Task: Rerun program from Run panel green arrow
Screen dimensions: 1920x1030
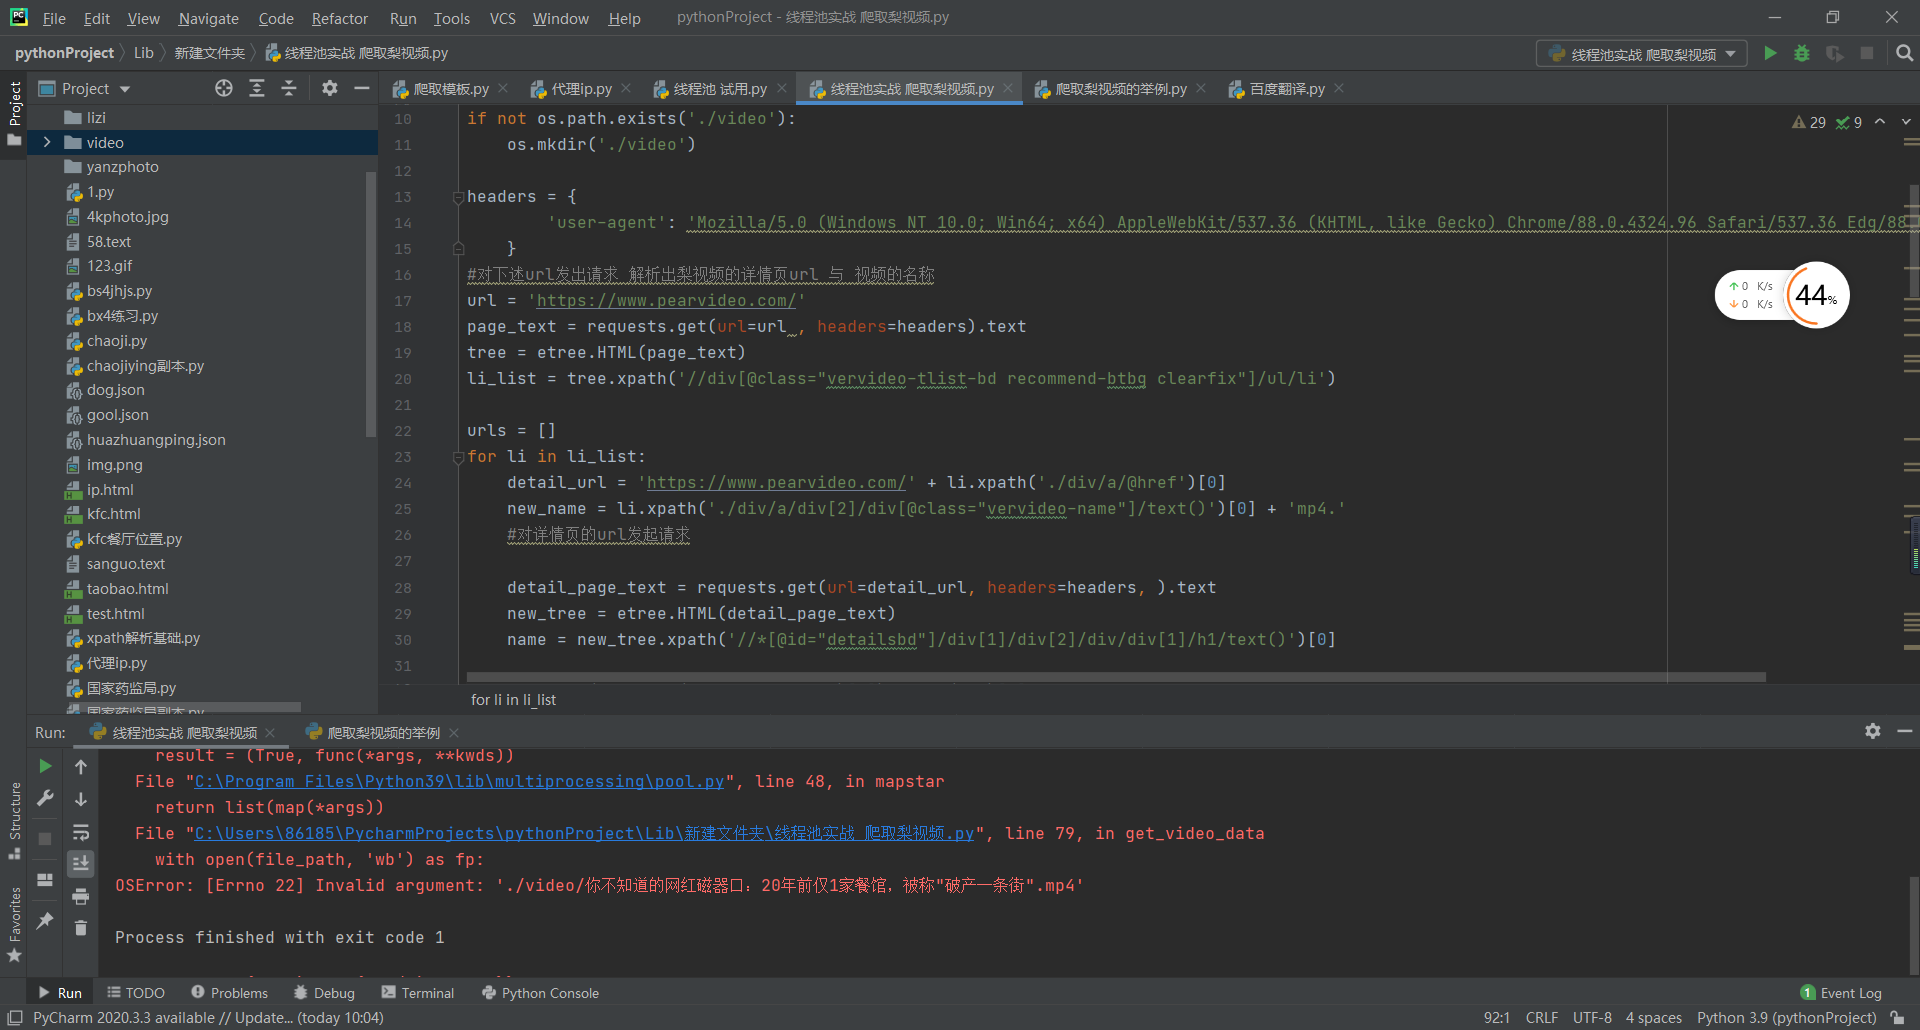Action: pyautogui.click(x=45, y=766)
